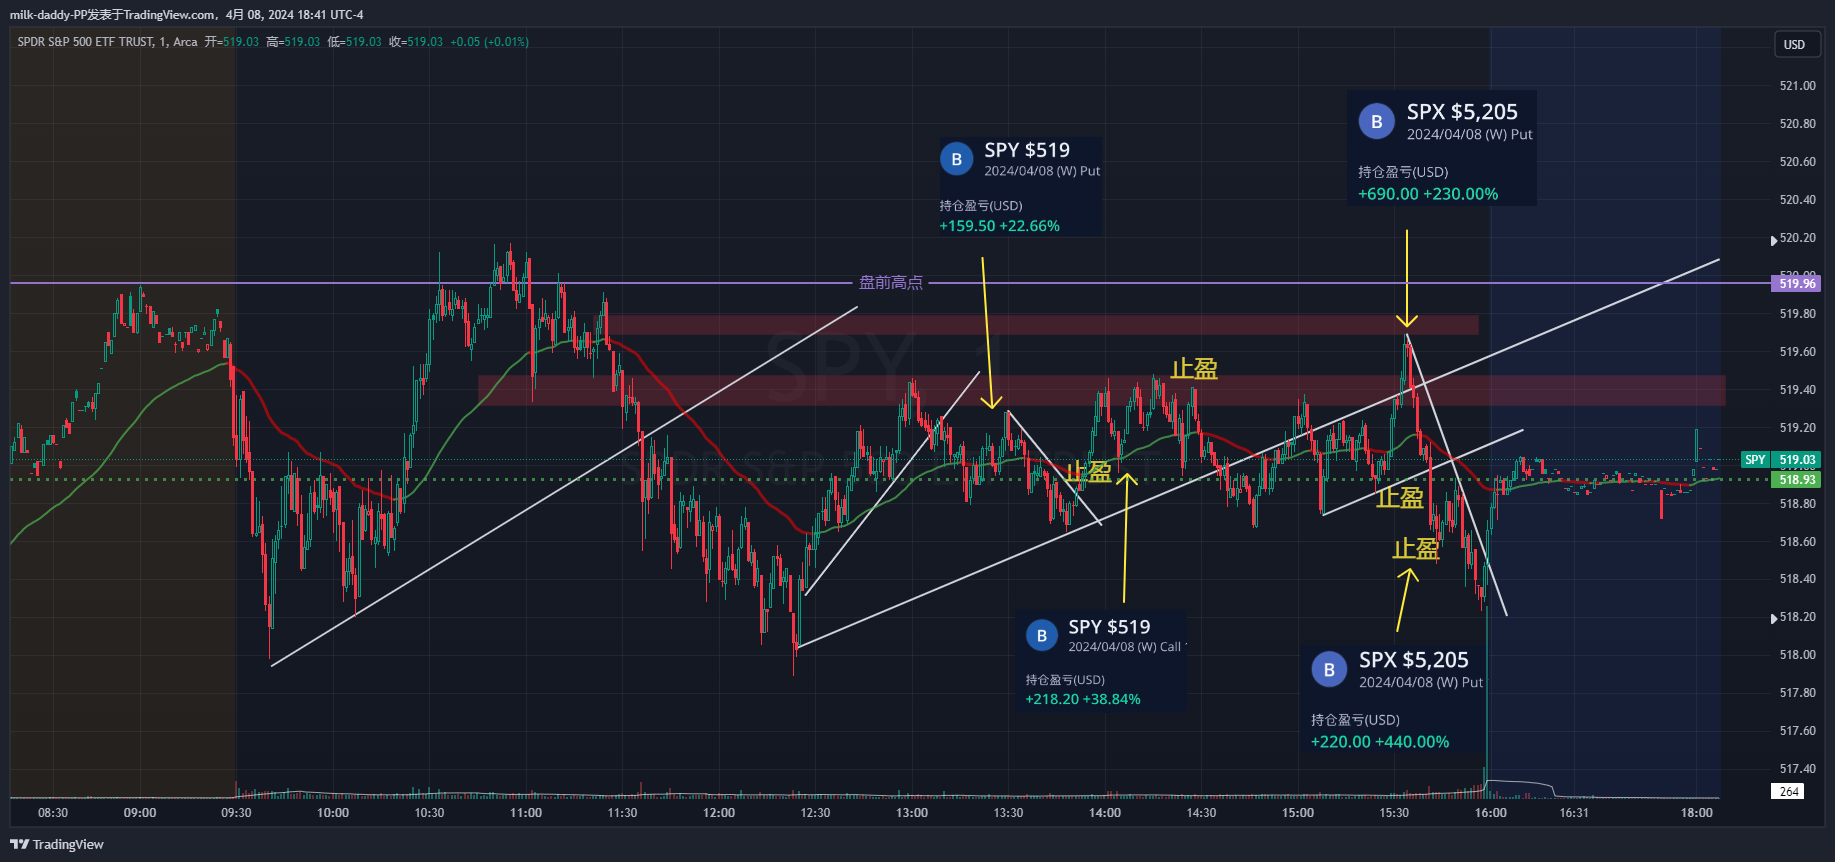Viewport: 1835px width, 862px height.
Task: Click yellow up arrowhead above SPY Call card
Action: (x=1127, y=479)
